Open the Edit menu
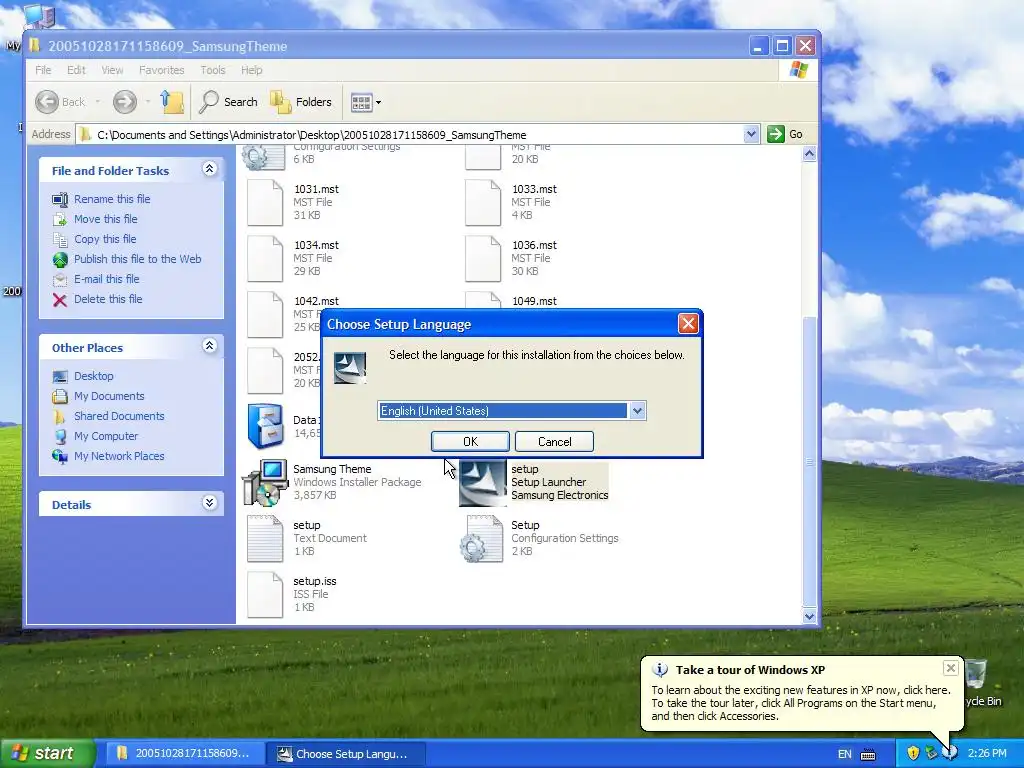Viewport: 1024px width, 768px height. point(76,70)
